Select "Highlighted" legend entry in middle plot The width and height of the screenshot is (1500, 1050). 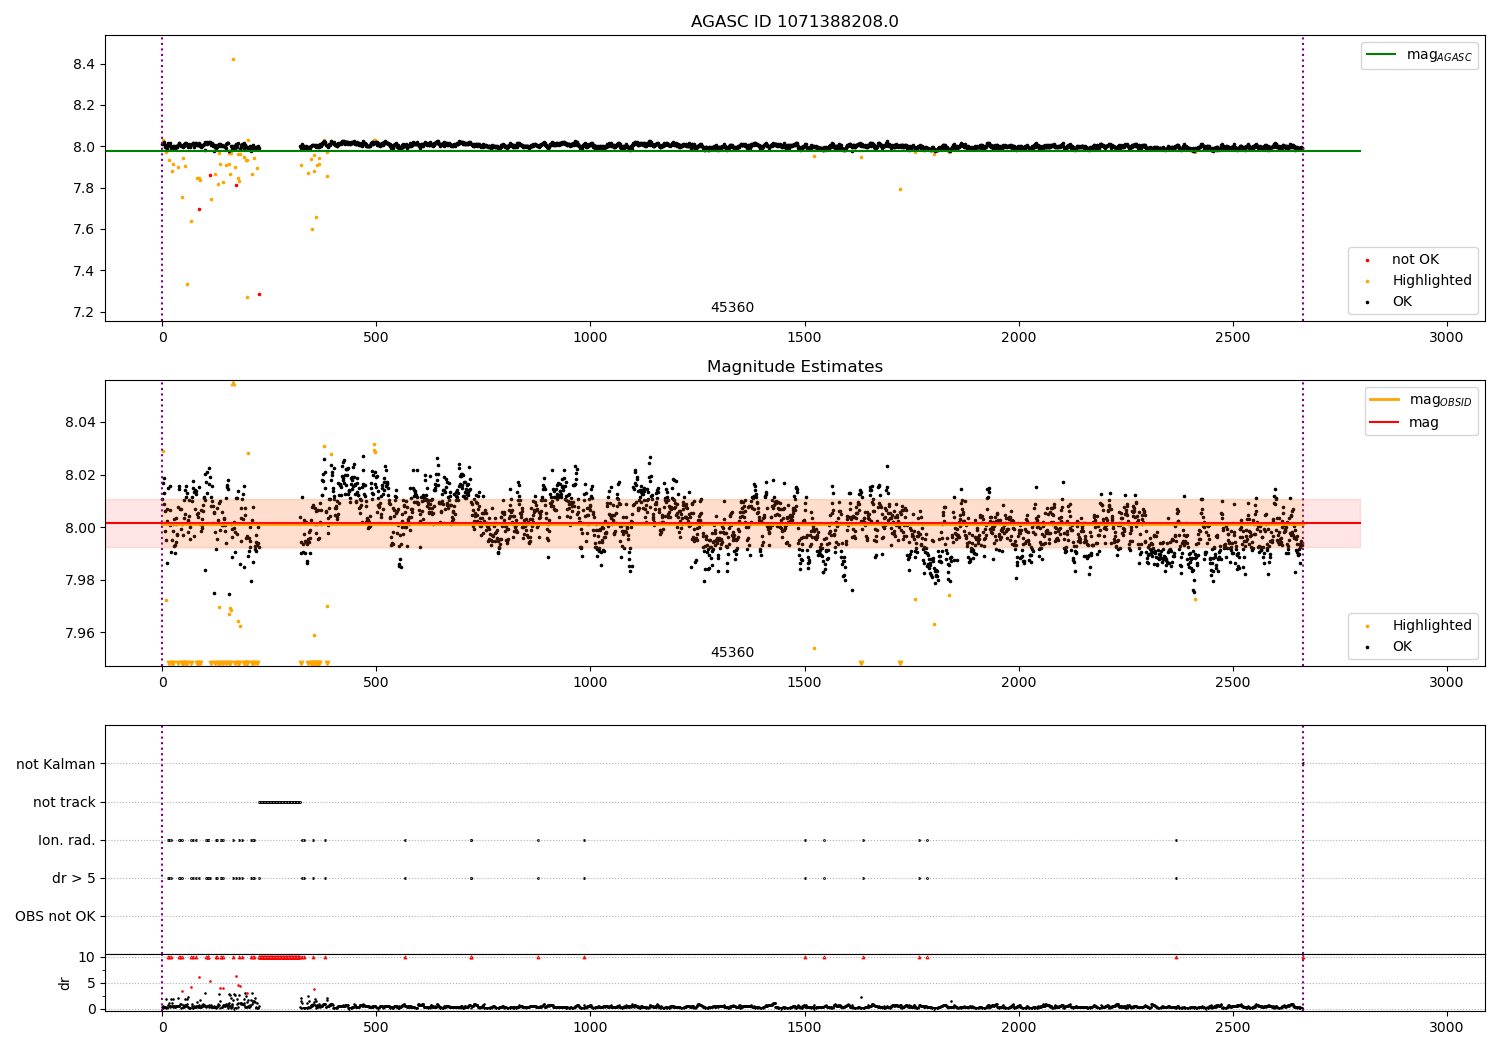pyautogui.click(x=1431, y=625)
